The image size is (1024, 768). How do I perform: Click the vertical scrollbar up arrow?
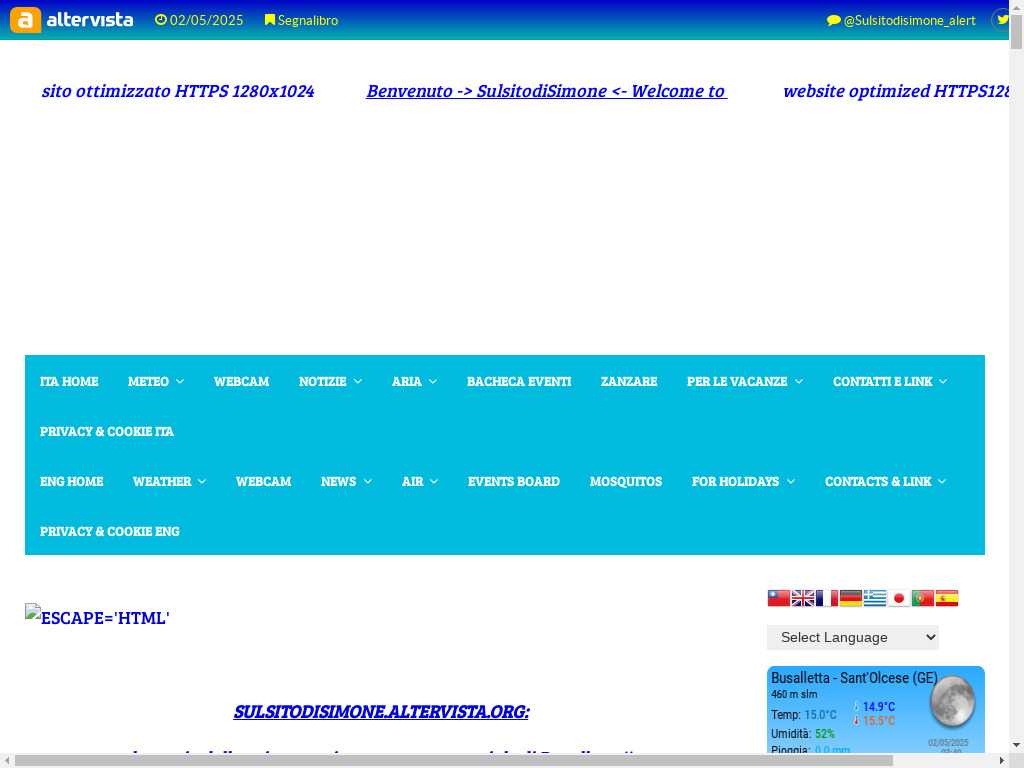point(1016,6)
